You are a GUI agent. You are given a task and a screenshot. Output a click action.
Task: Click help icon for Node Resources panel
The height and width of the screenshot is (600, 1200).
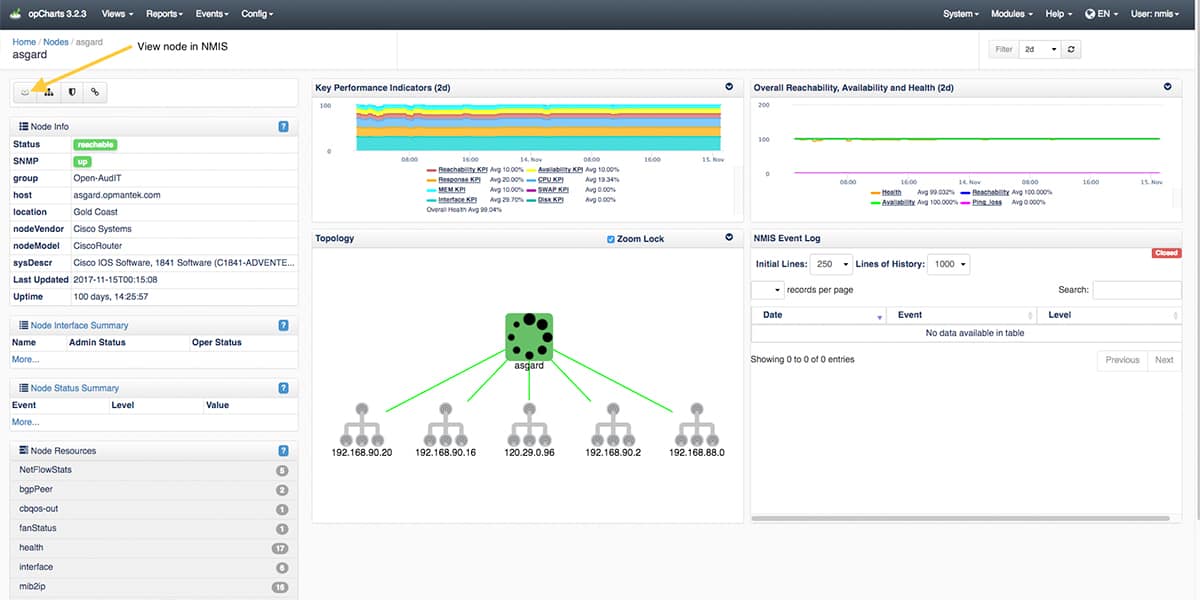pos(284,451)
